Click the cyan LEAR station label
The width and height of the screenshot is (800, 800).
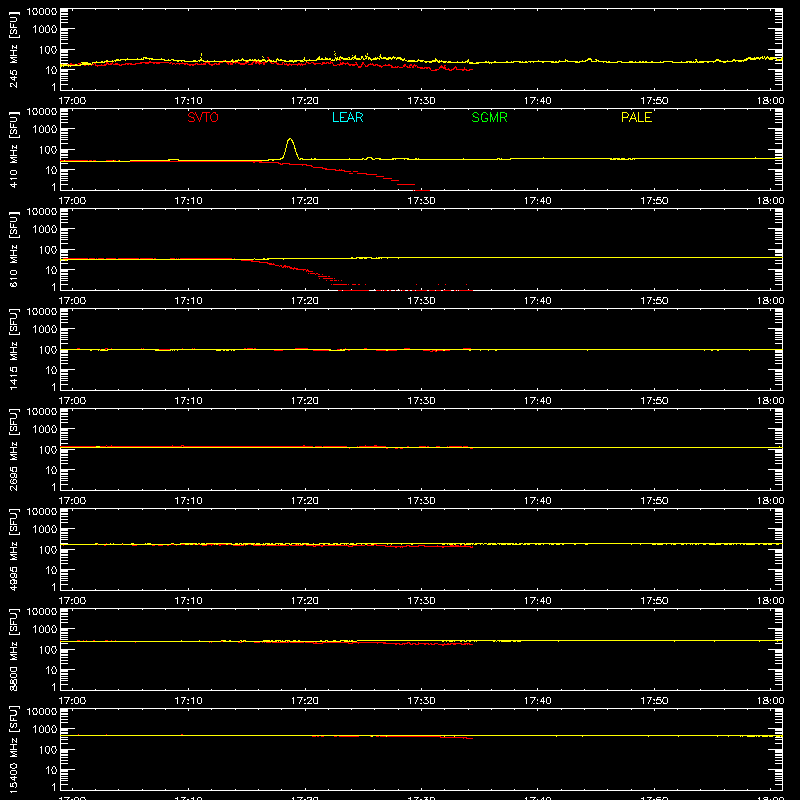347,117
